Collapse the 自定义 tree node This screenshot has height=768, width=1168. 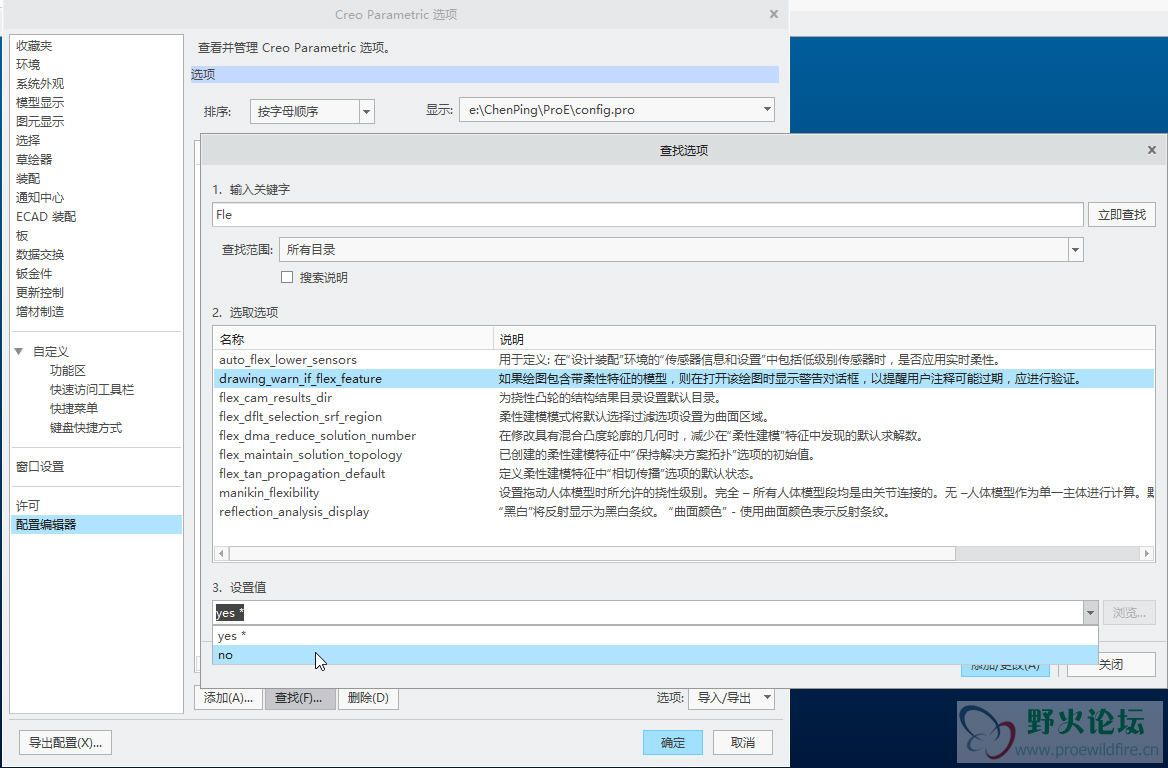pyautogui.click(x=19, y=352)
